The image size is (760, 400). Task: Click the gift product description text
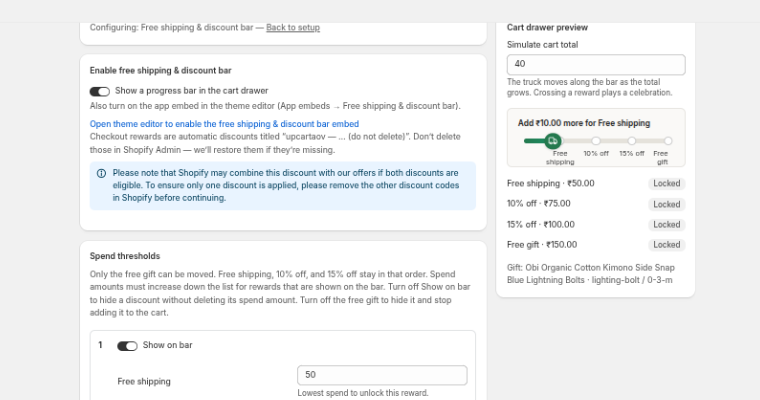[591, 274]
